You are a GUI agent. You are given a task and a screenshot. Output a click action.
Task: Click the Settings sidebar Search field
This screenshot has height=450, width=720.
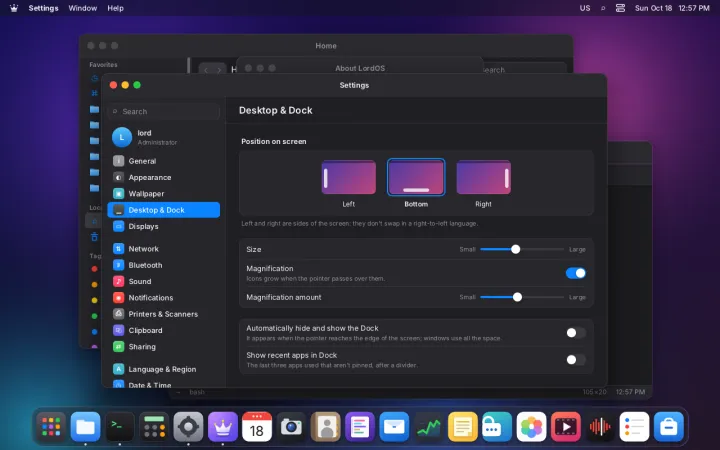click(163, 111)
